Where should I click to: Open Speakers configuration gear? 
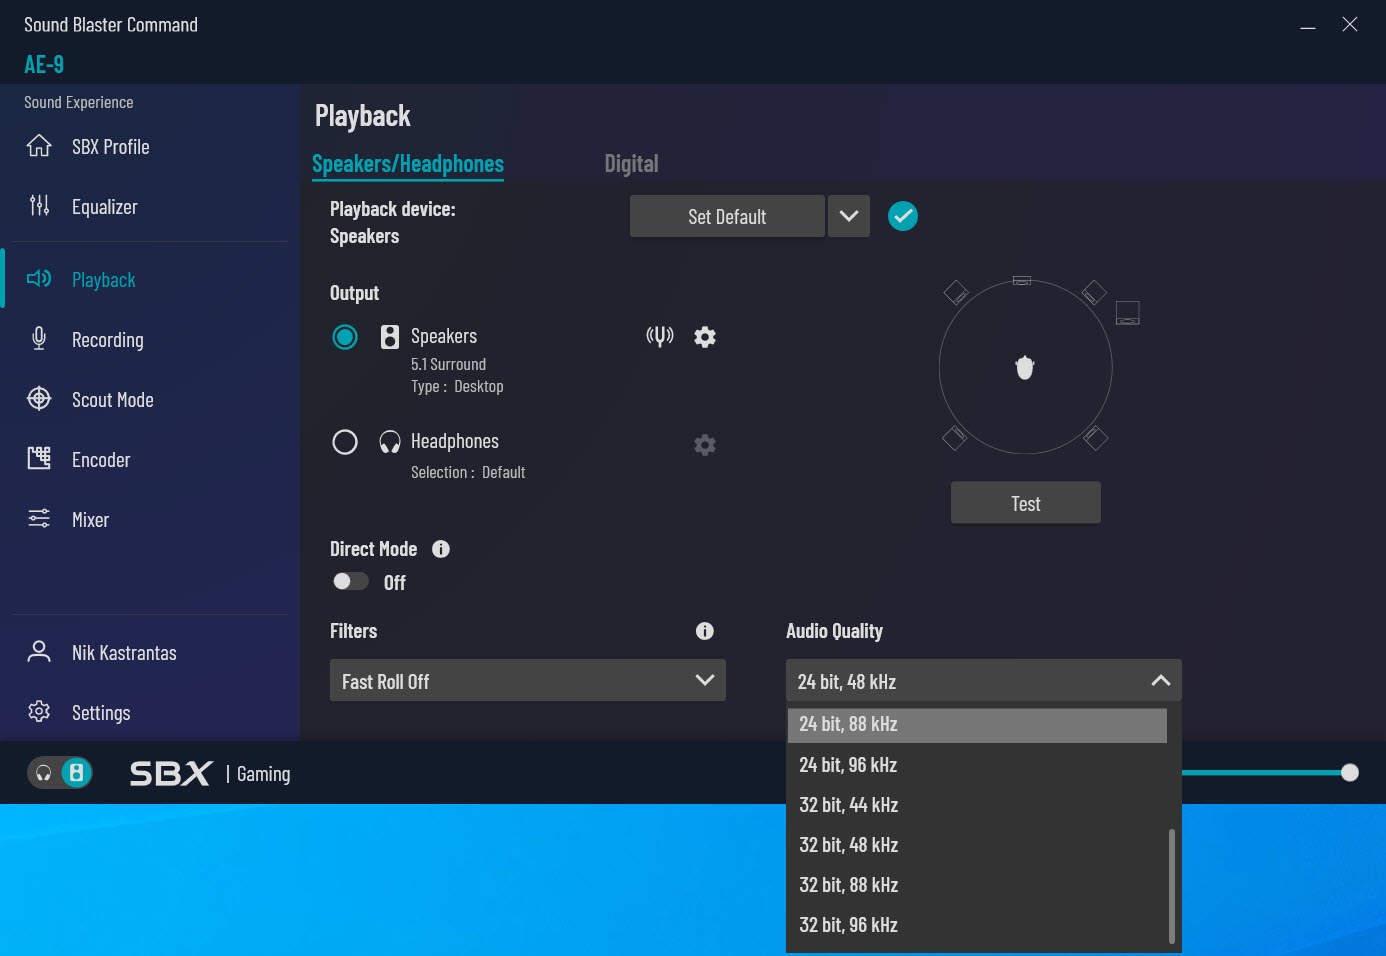tap(705, 337)
